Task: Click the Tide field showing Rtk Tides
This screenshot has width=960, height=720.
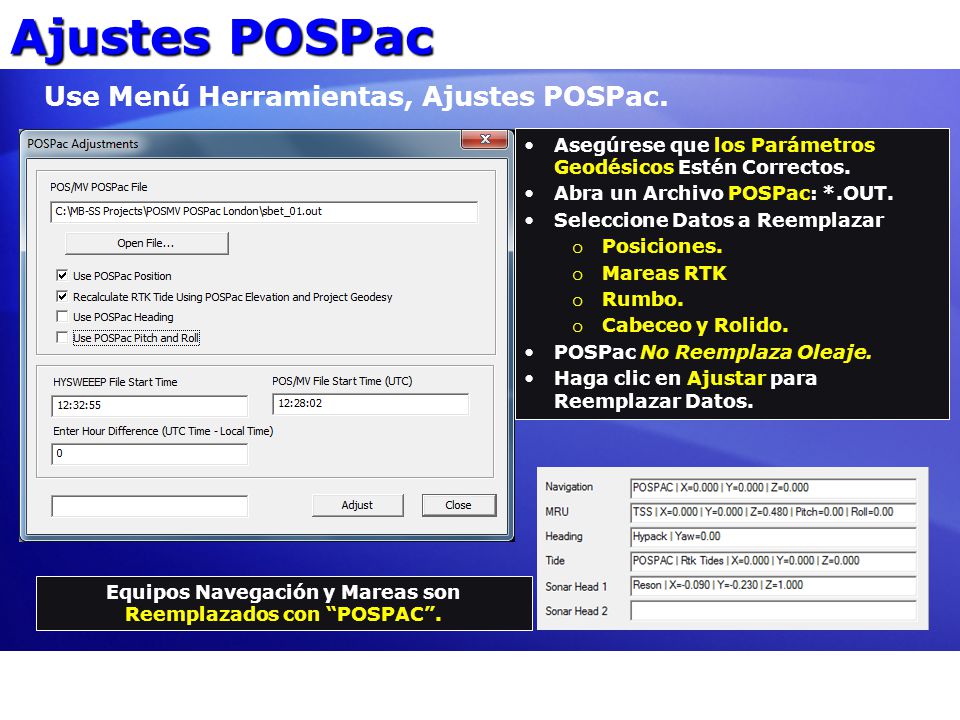Action: pyautogui.click(x=773, y=561)
